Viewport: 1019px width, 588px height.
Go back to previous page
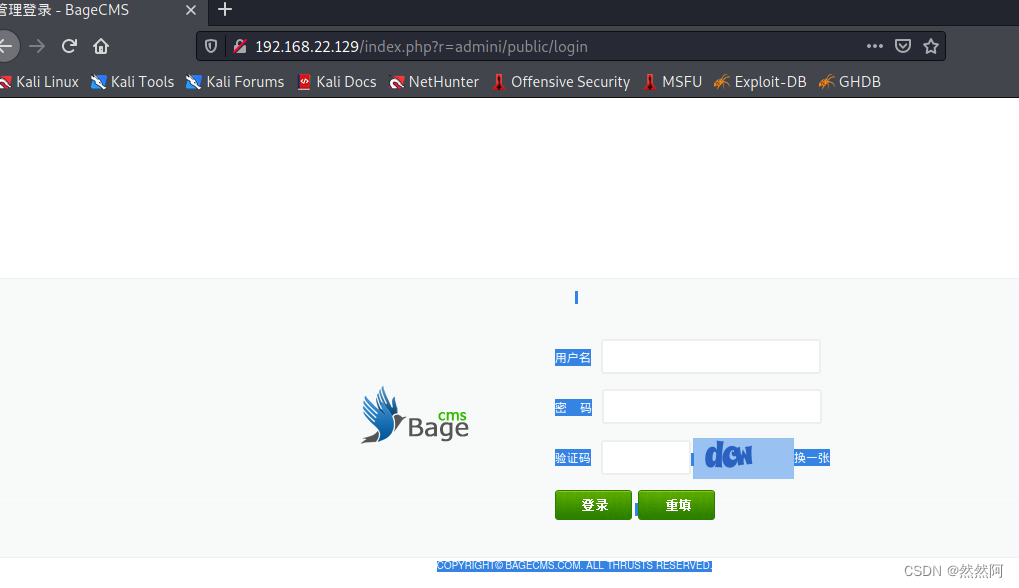[6, 46]
